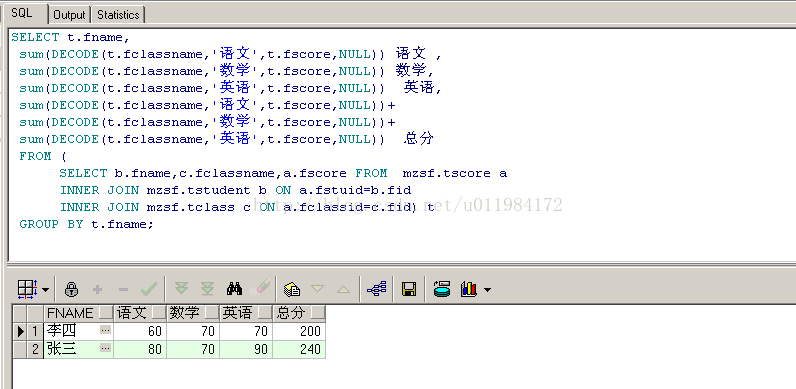796x389 pixels.
Task: Open the grid selection mode tool
Action: click(27, 289)
